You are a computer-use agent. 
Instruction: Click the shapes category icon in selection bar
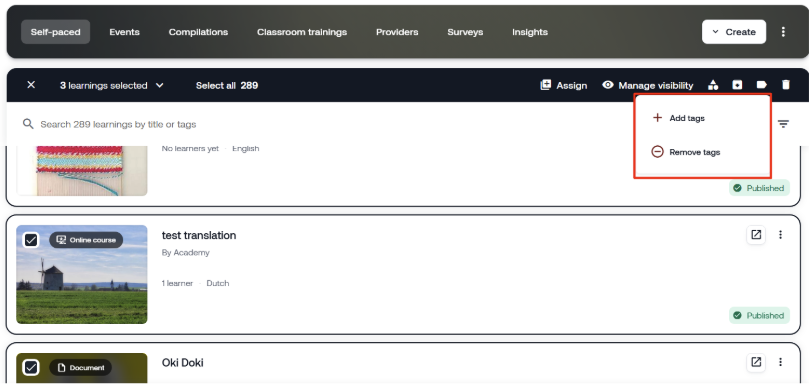(x=713, y=85)
